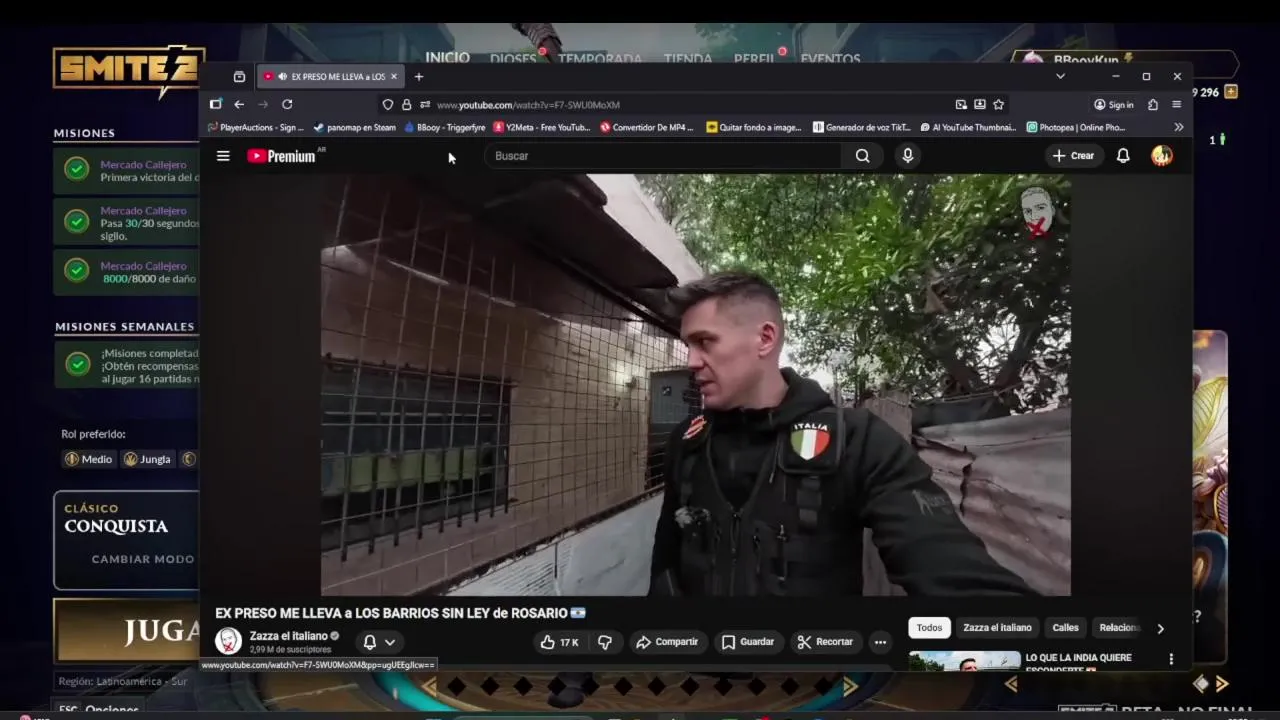Viewport: 1280px width, 720px height.
Task: Open Zazza el italiano channel name link
Action: [289, 636]
